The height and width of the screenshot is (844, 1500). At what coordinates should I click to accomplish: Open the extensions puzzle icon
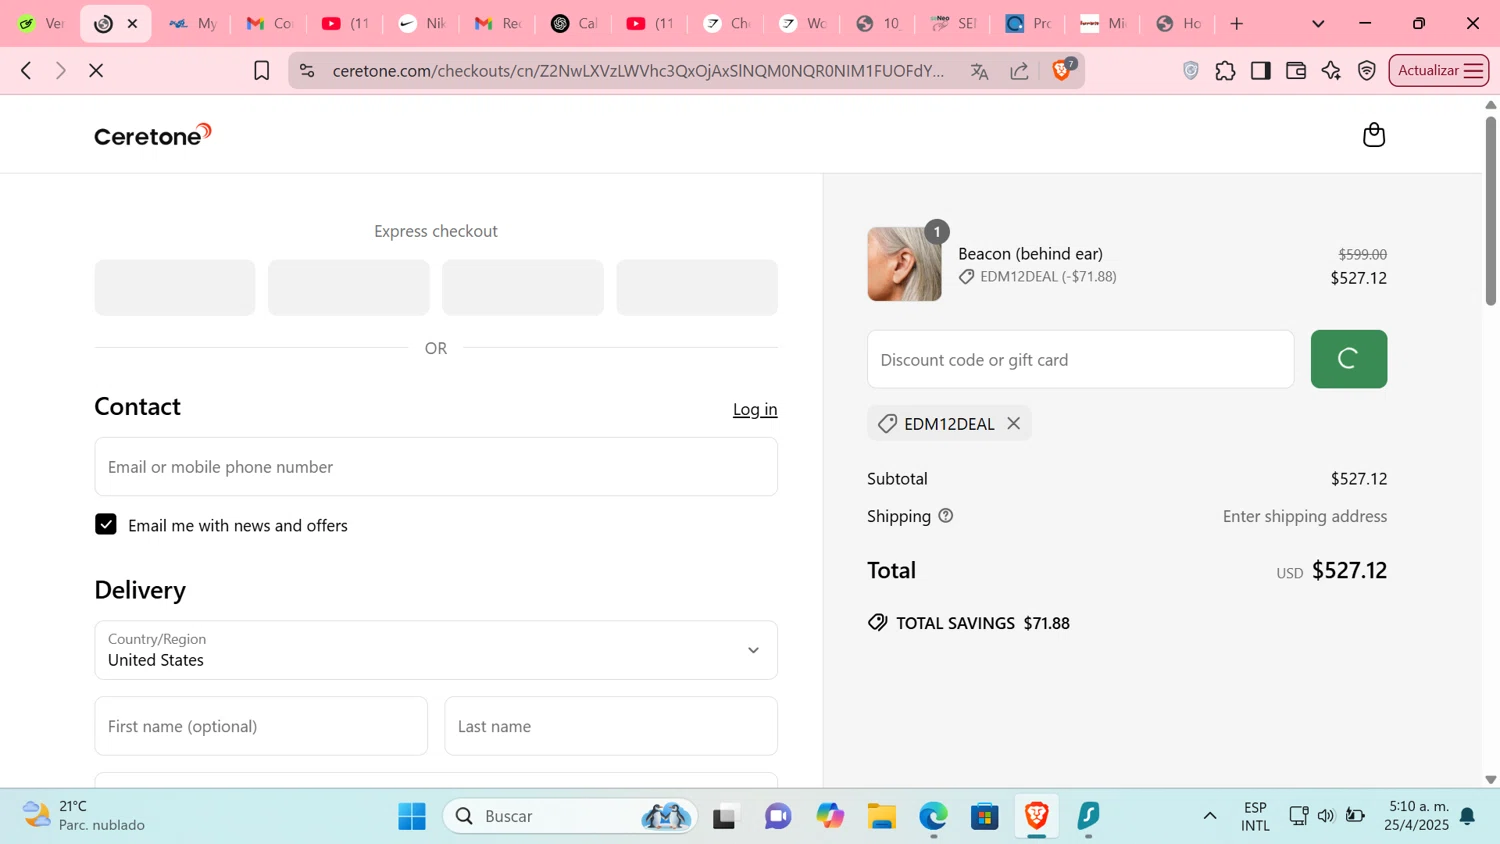pyautogui.click(x=1225, y=70)
